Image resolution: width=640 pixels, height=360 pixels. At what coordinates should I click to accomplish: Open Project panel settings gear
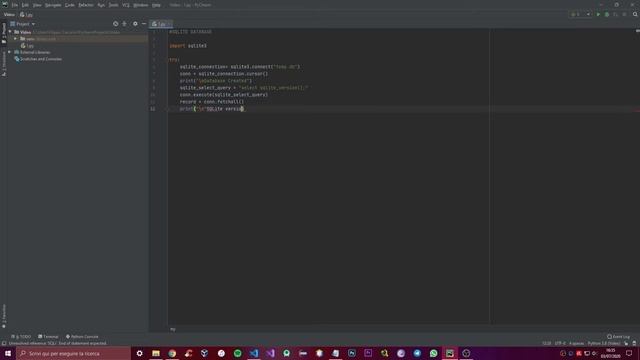click(x=135, y=24)
